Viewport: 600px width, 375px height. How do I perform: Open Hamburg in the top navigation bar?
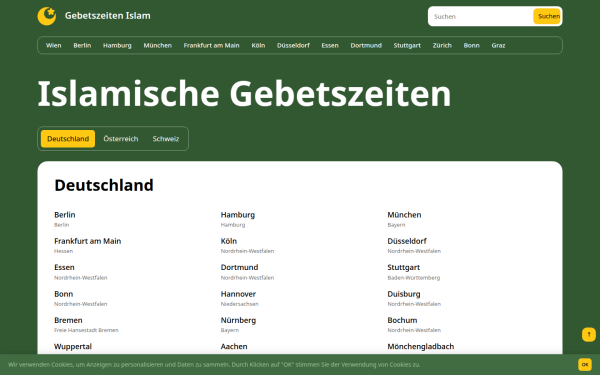pos(117,45)
